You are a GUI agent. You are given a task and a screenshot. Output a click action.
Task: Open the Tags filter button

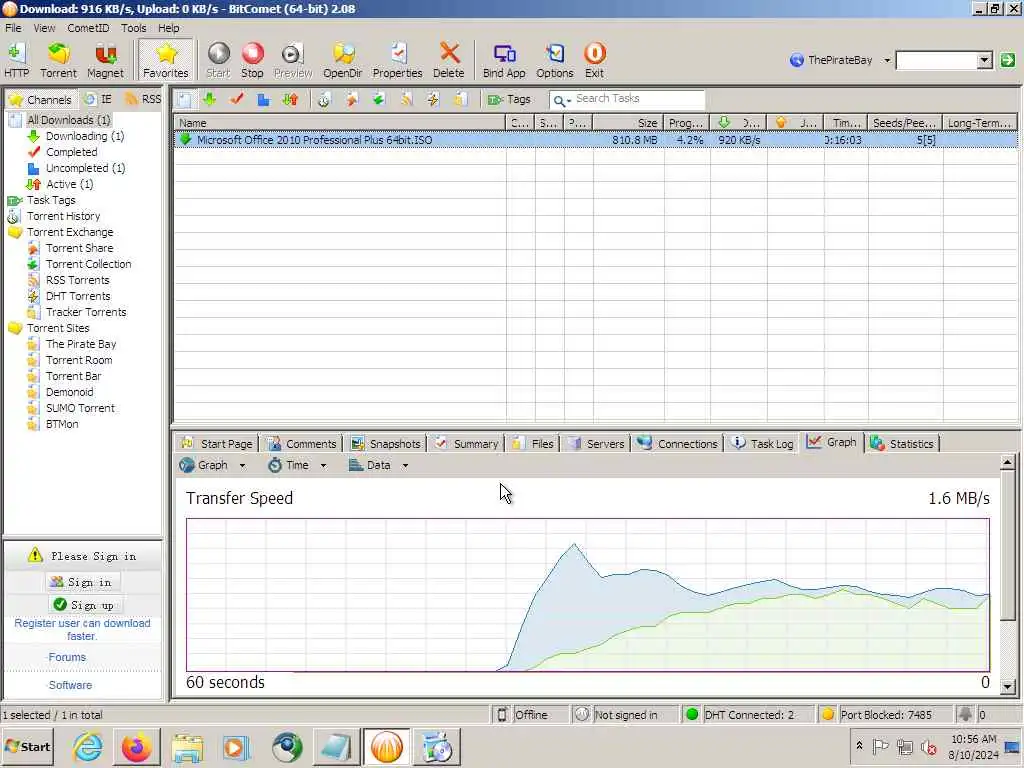pos(509,99)
